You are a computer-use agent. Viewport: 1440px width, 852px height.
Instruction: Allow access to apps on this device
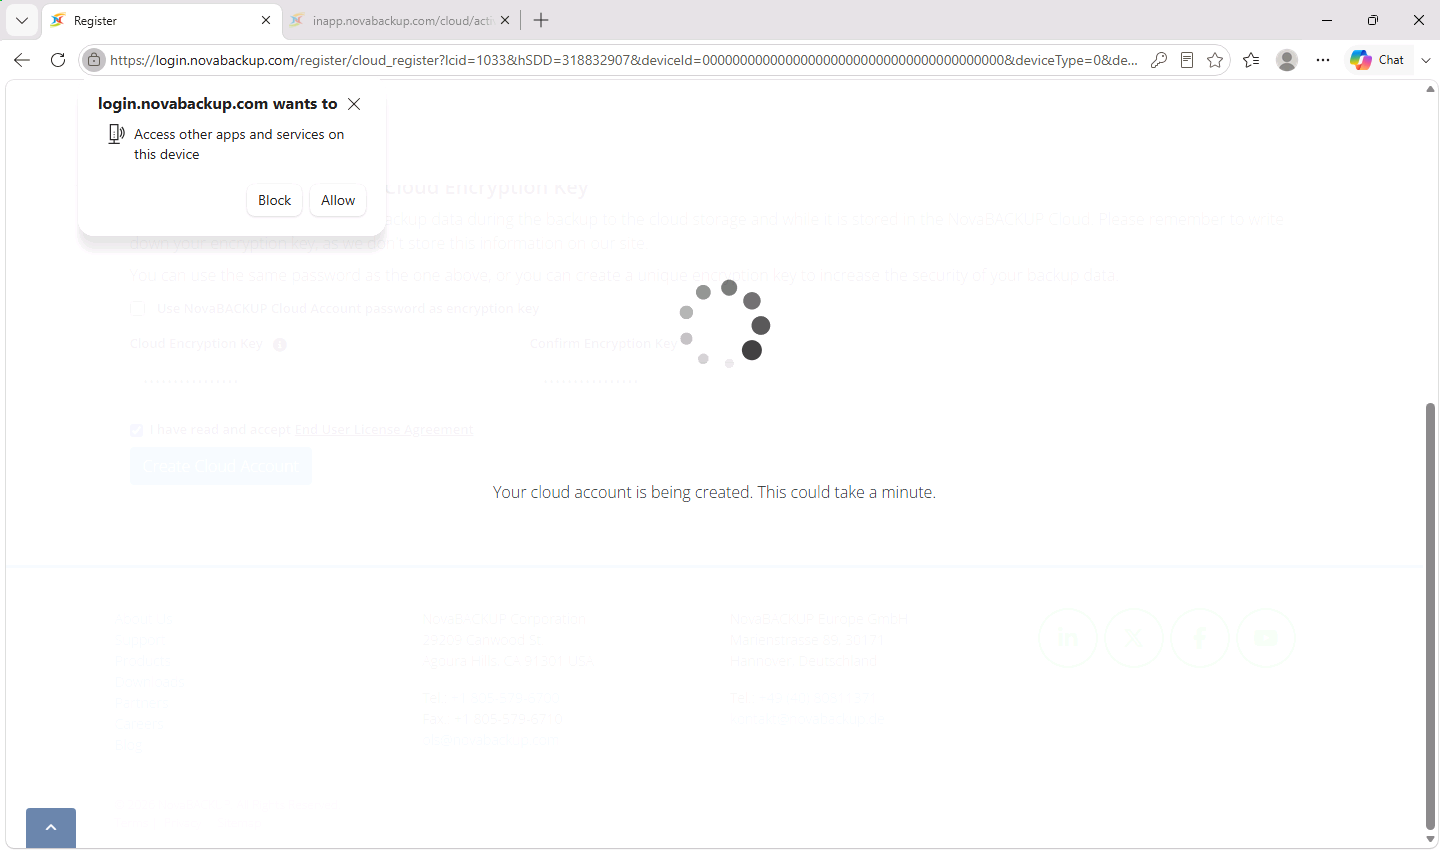click(338, 200)
